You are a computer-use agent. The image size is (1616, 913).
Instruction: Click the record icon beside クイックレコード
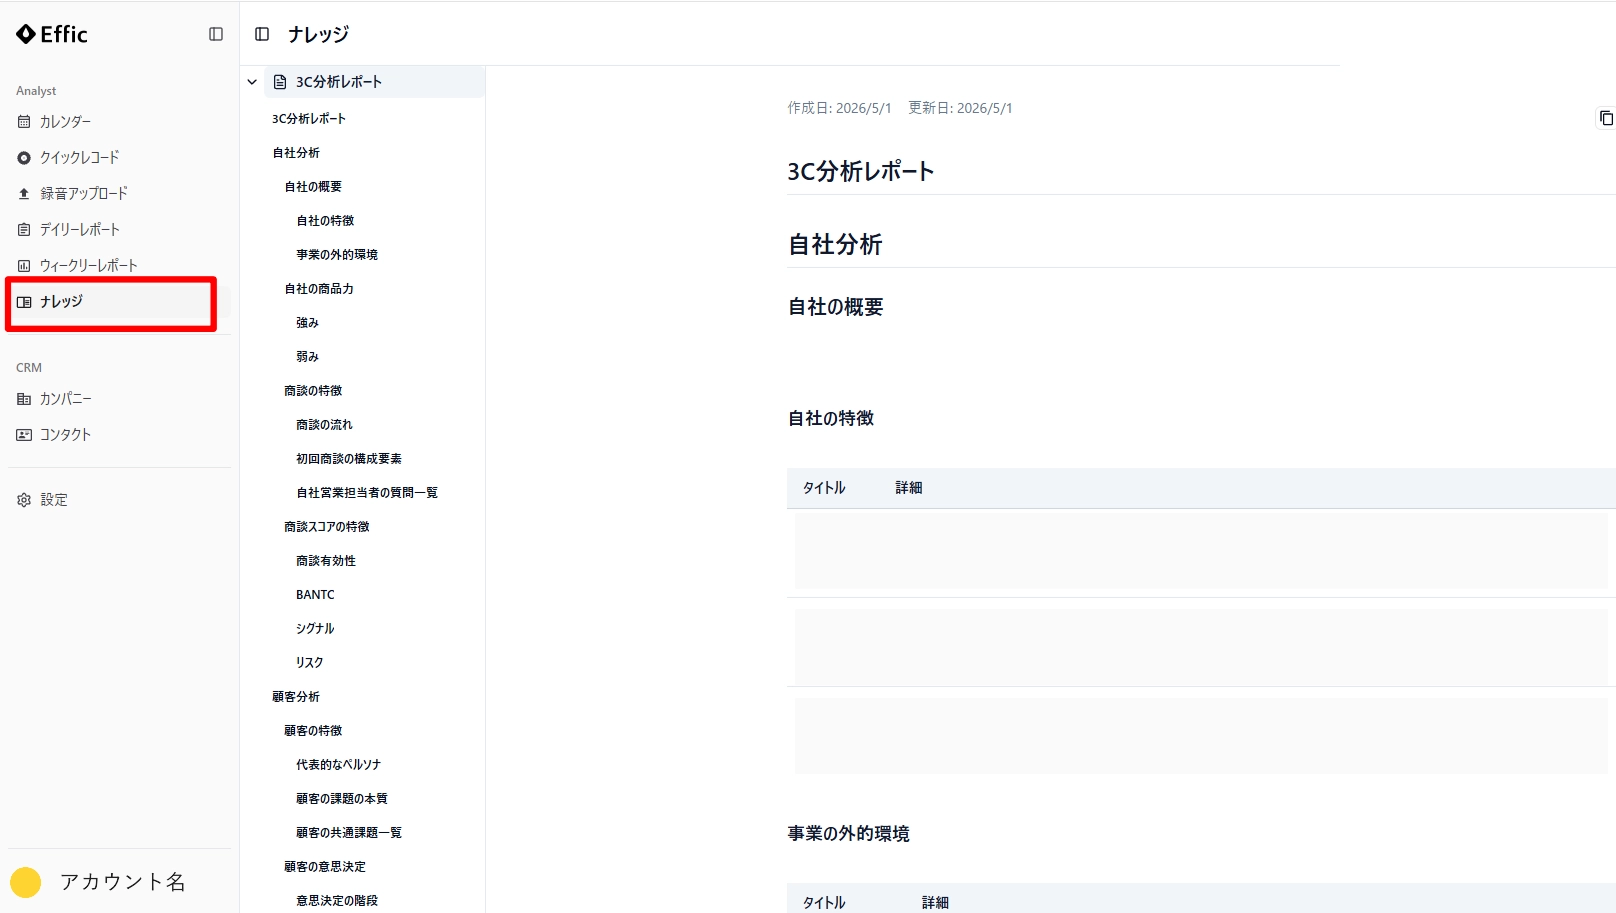pos(24,158)
